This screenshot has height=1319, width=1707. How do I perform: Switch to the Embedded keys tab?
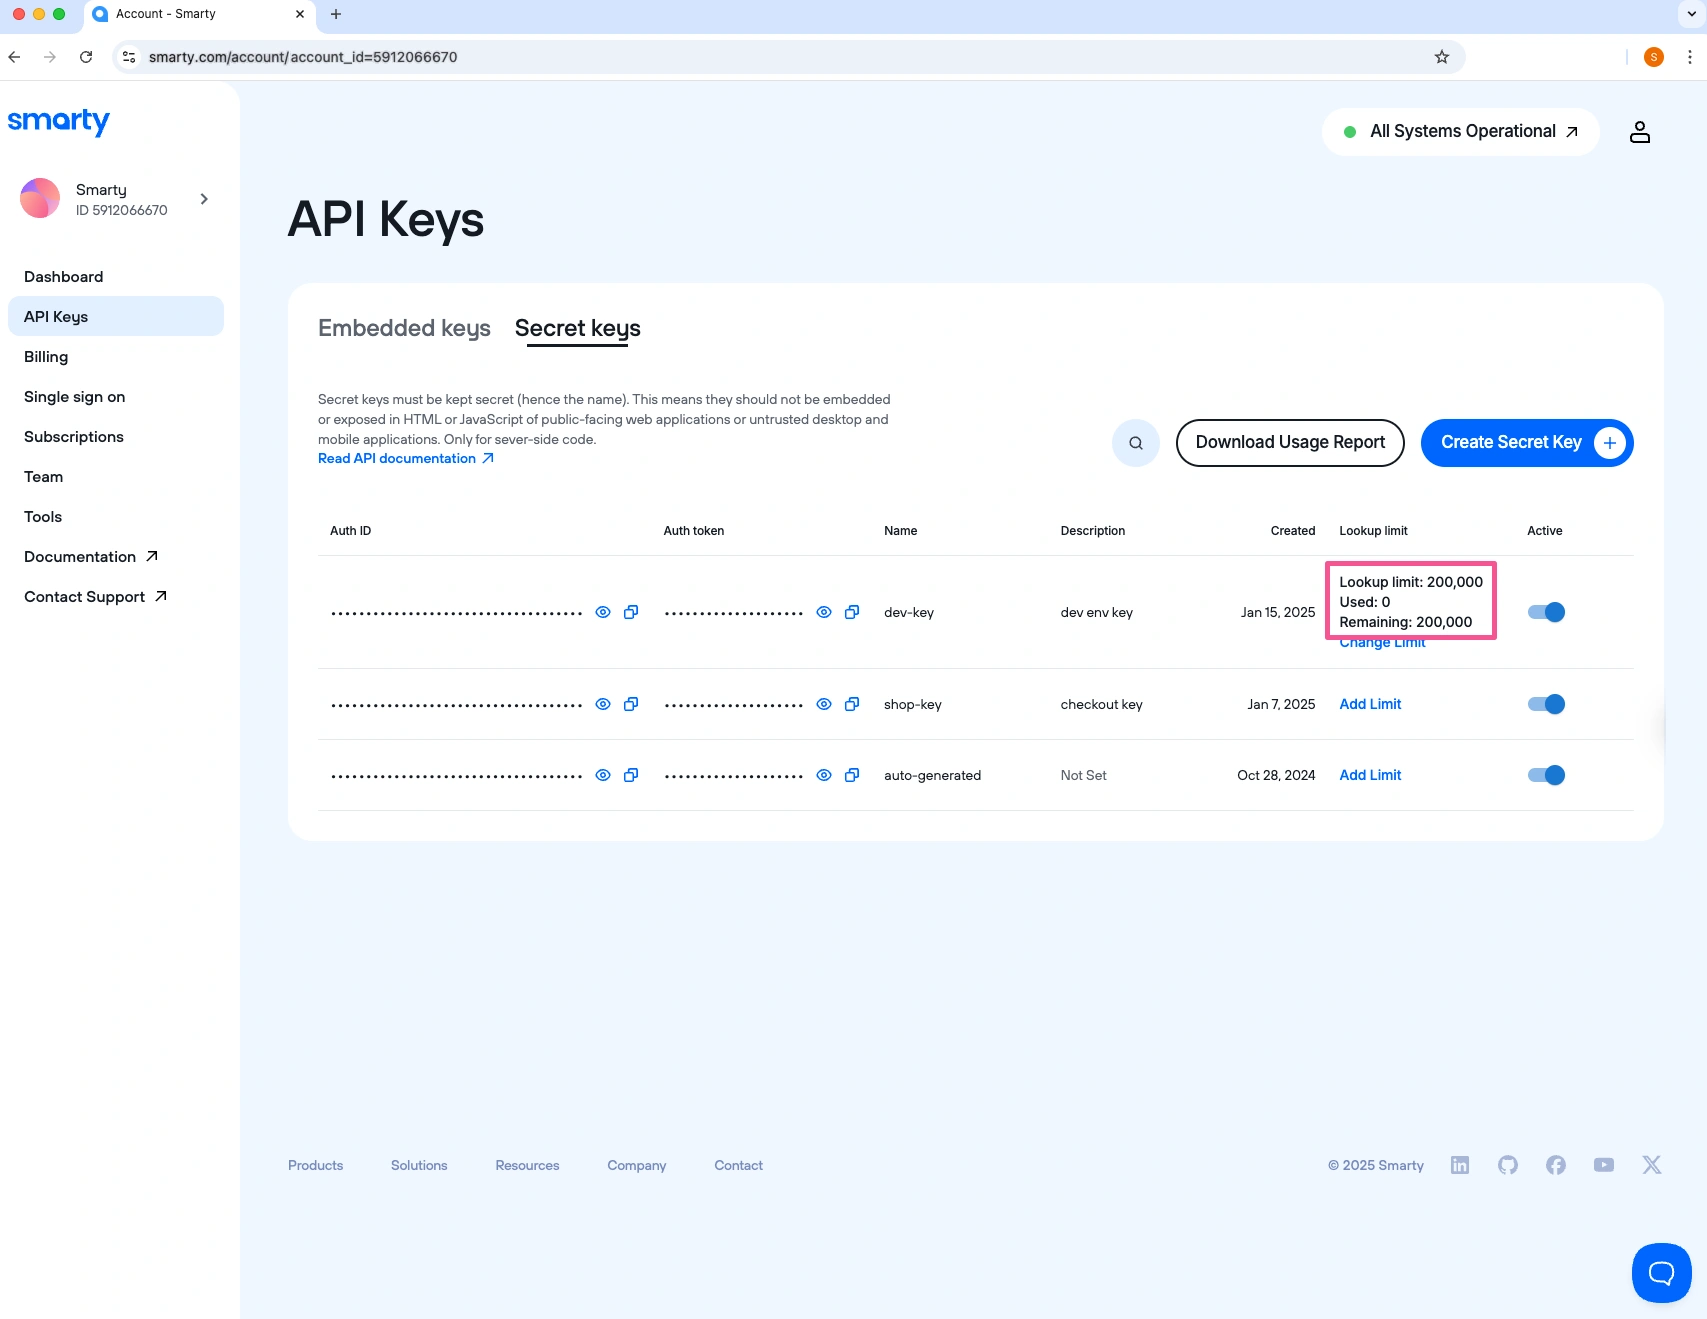pyautogui.click(x=404, y=328)
